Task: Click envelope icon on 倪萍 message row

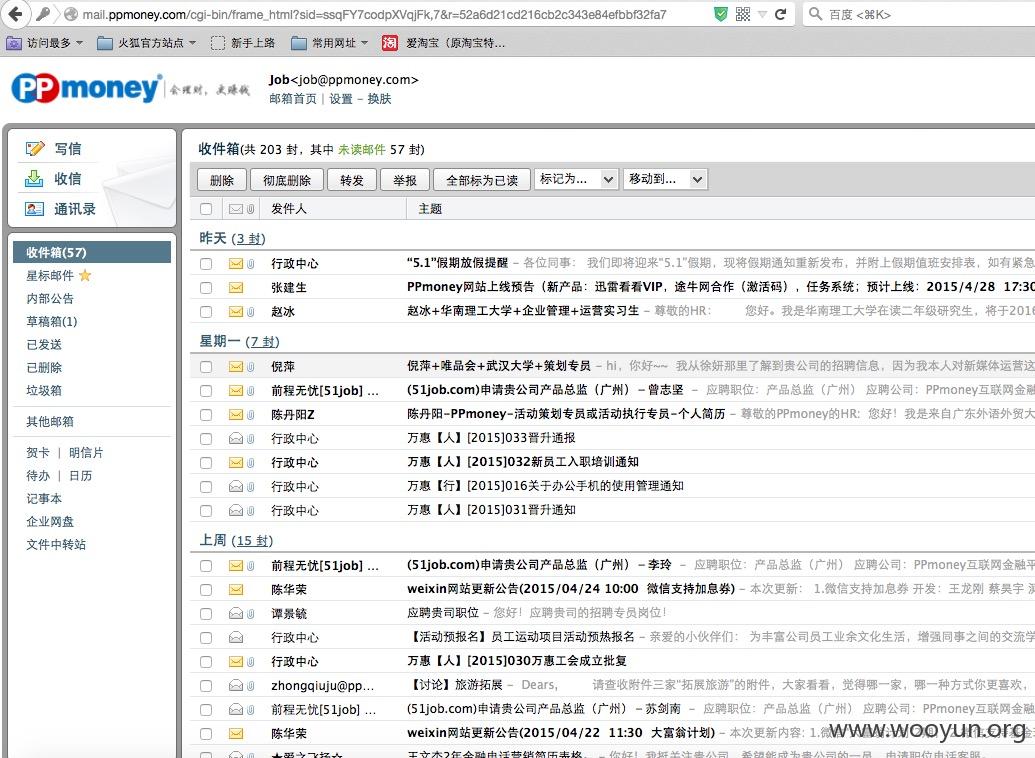Action: pyautogui.click(x=236, y=366)
